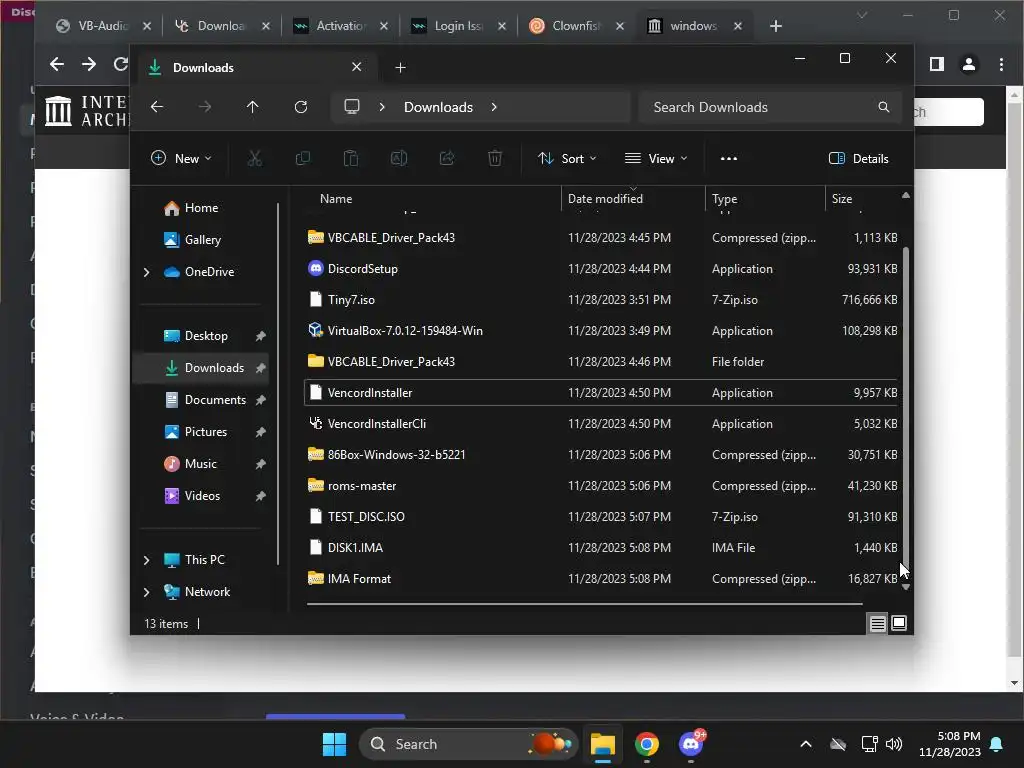Open Pictures in the navigation pane

(206, 432)
